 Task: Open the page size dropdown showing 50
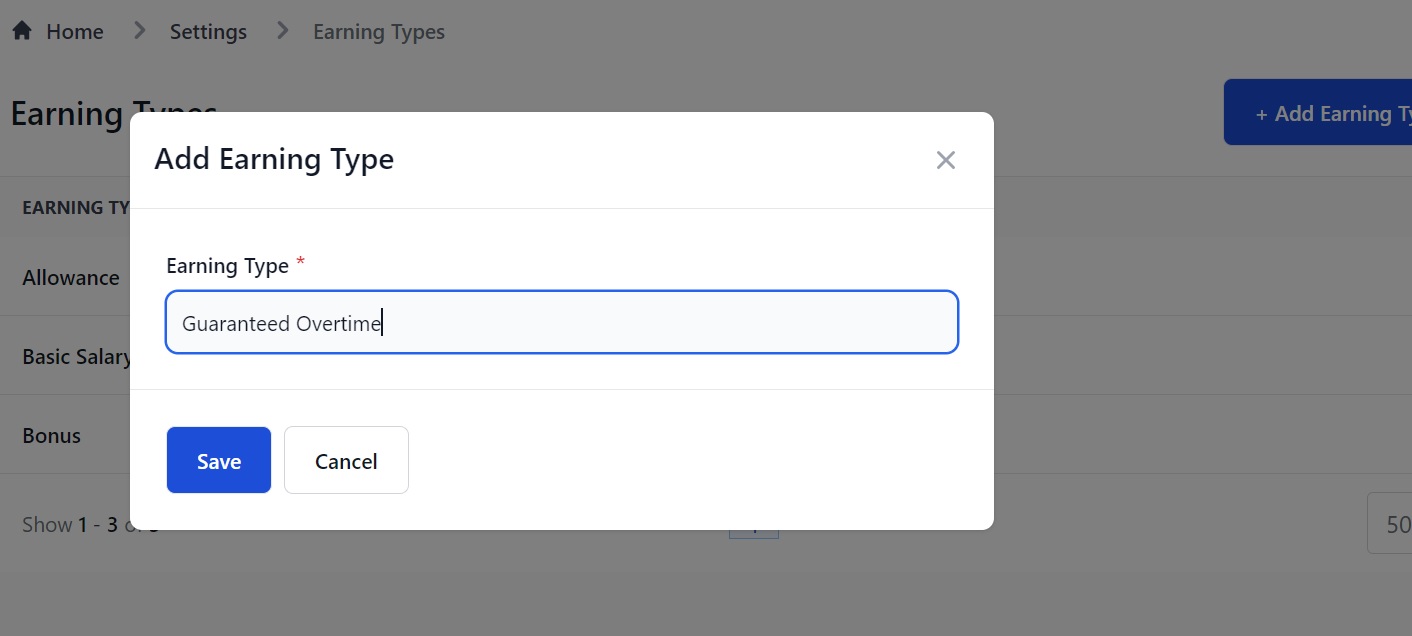tap(1392, 524)
